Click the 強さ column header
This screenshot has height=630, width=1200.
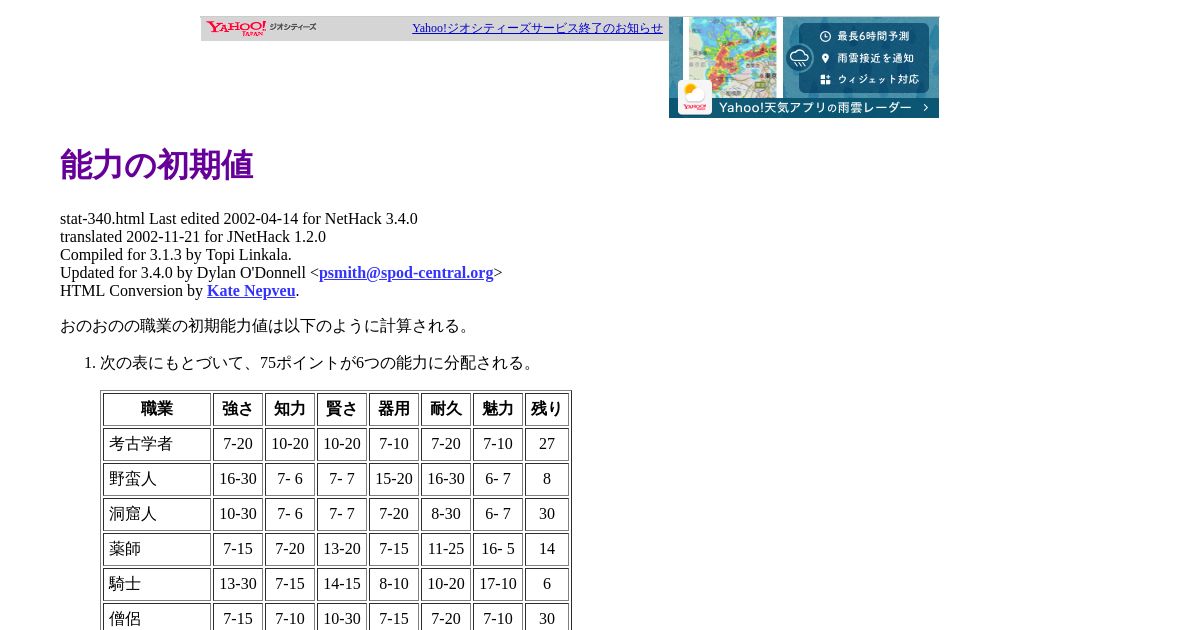238,409
